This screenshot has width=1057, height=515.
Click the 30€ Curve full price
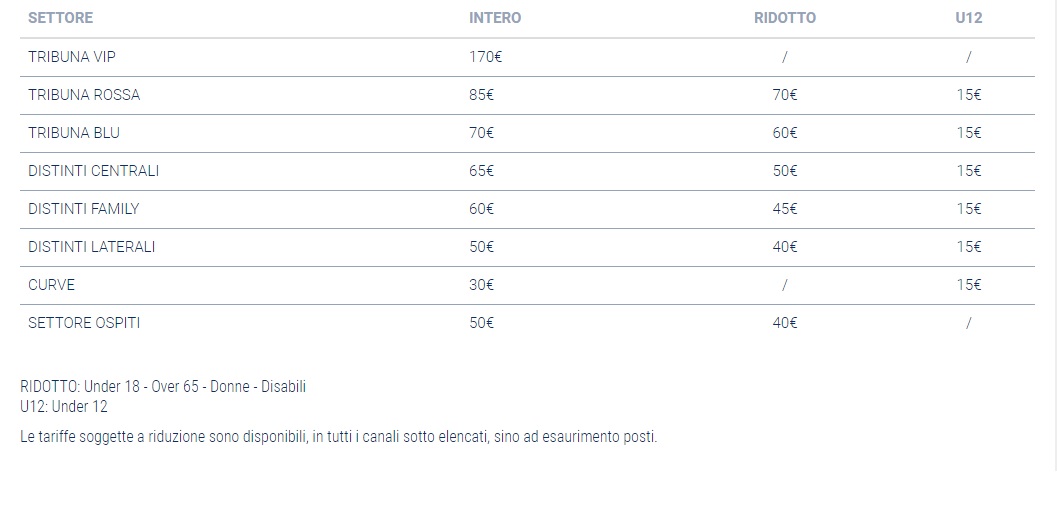(481, 285)
